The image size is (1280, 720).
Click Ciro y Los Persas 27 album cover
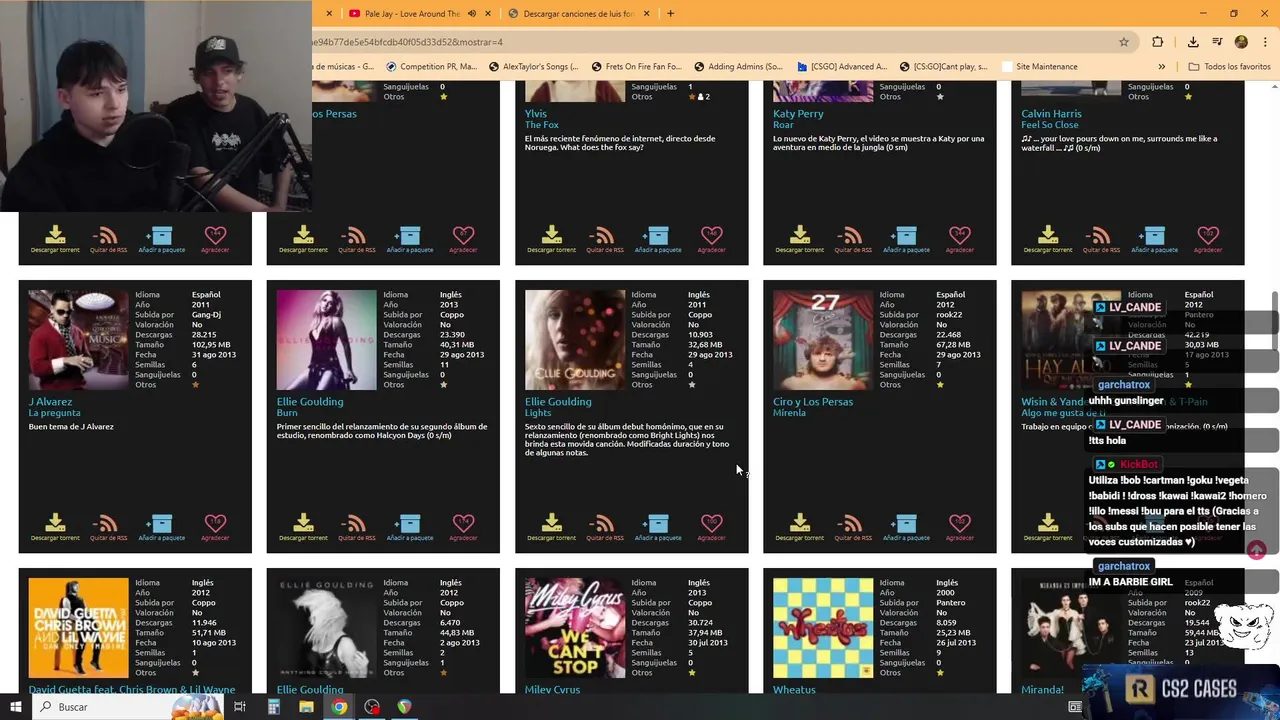[x=822, y=340]
